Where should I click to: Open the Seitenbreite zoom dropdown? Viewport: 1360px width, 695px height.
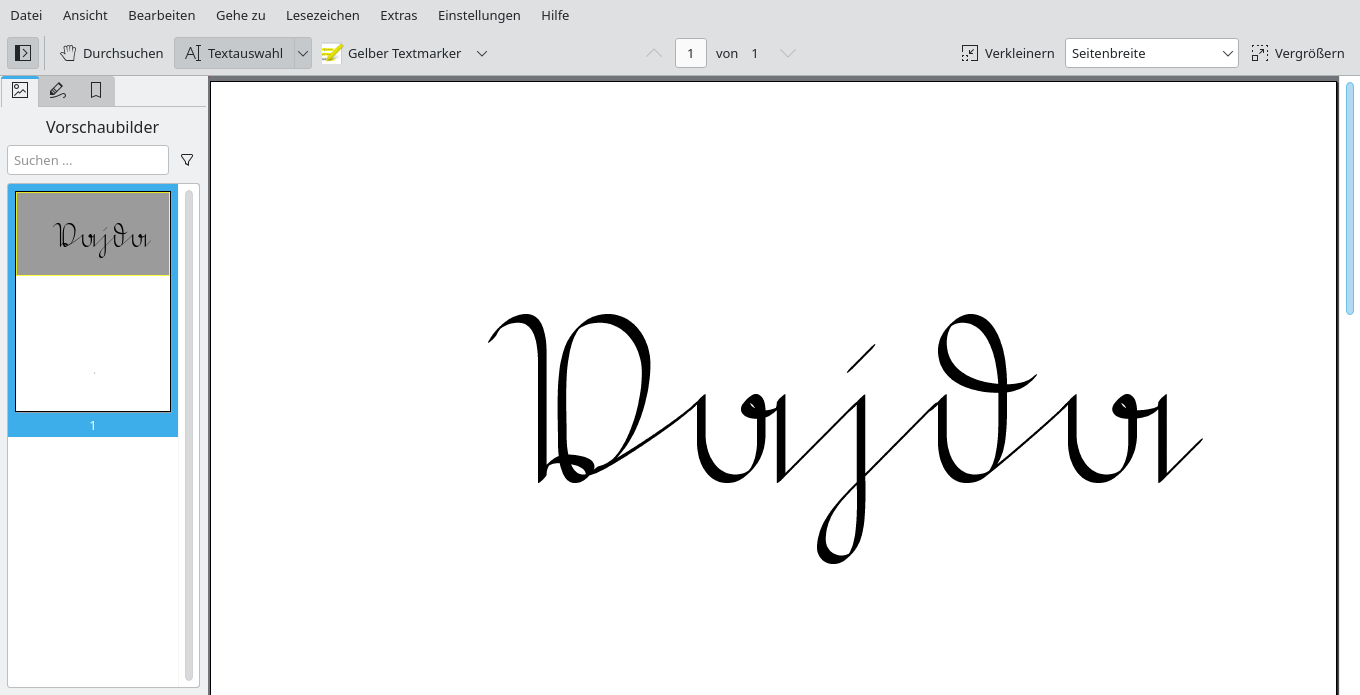click(1151, 53)
